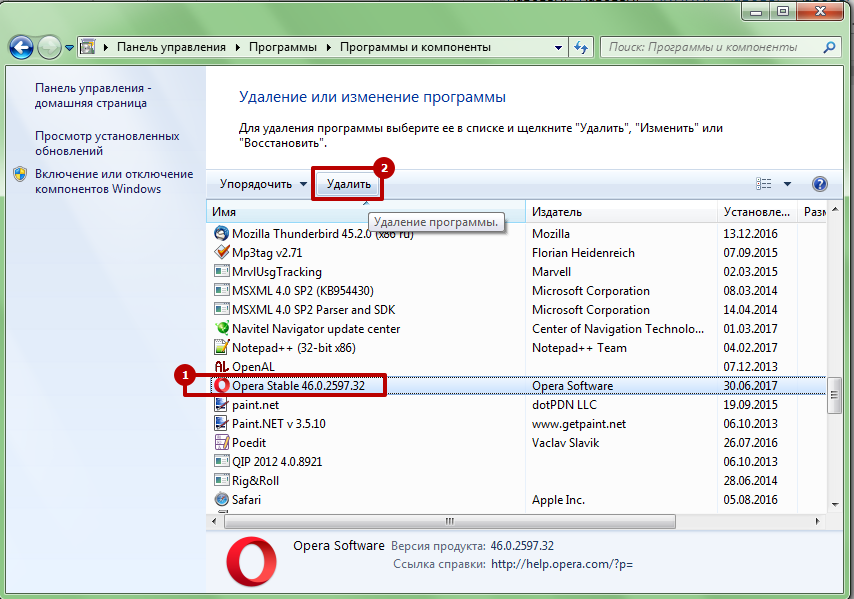Open the 'Упорядочить' menu
Viewport: 854px width, 599px height.
263,184
